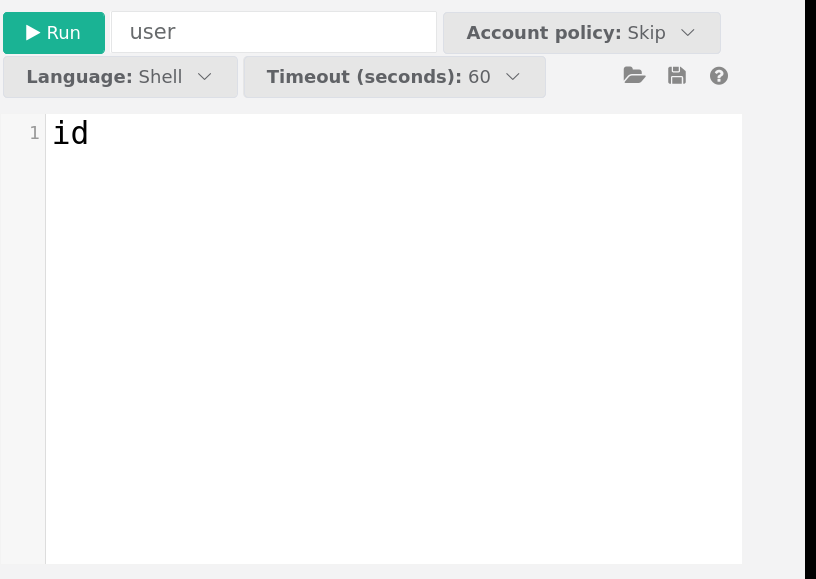Open the Language dropdown label
The height and width of the screenshot is (579, 816).
(79, 77)
